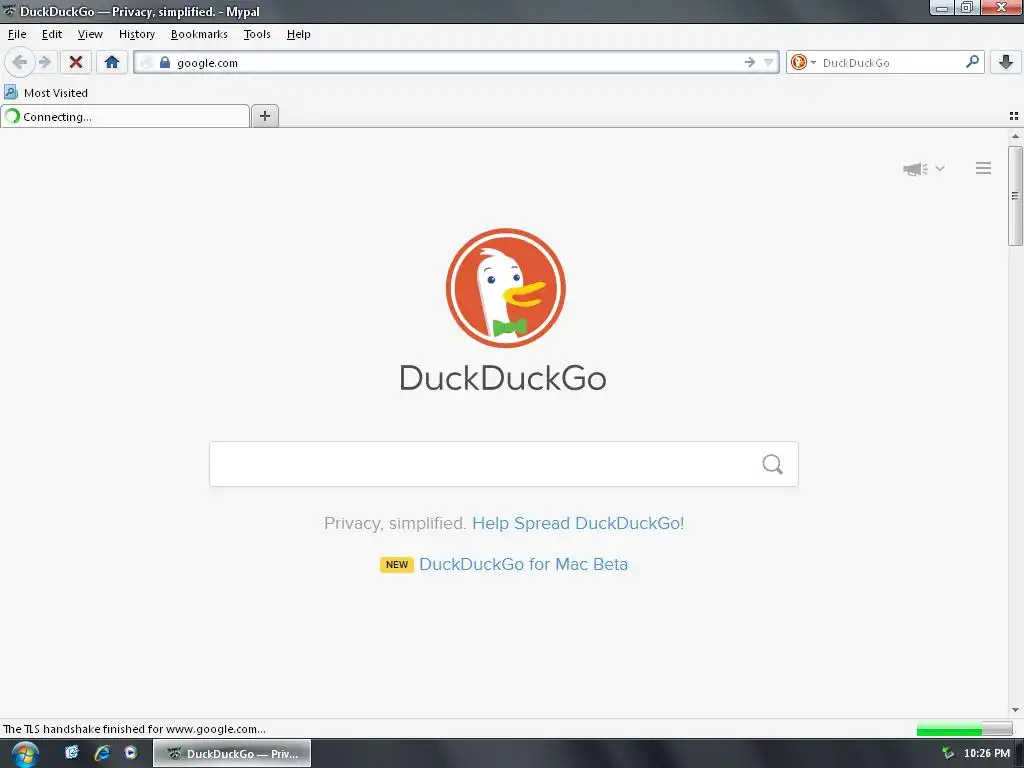Screen dimensions: 1024x768
Task: Open the View menu
Action: click(x=90, y=35)
